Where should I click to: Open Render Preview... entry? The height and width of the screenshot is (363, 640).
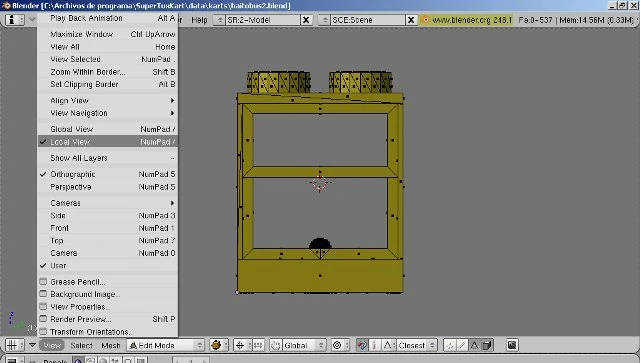point(108,319)
